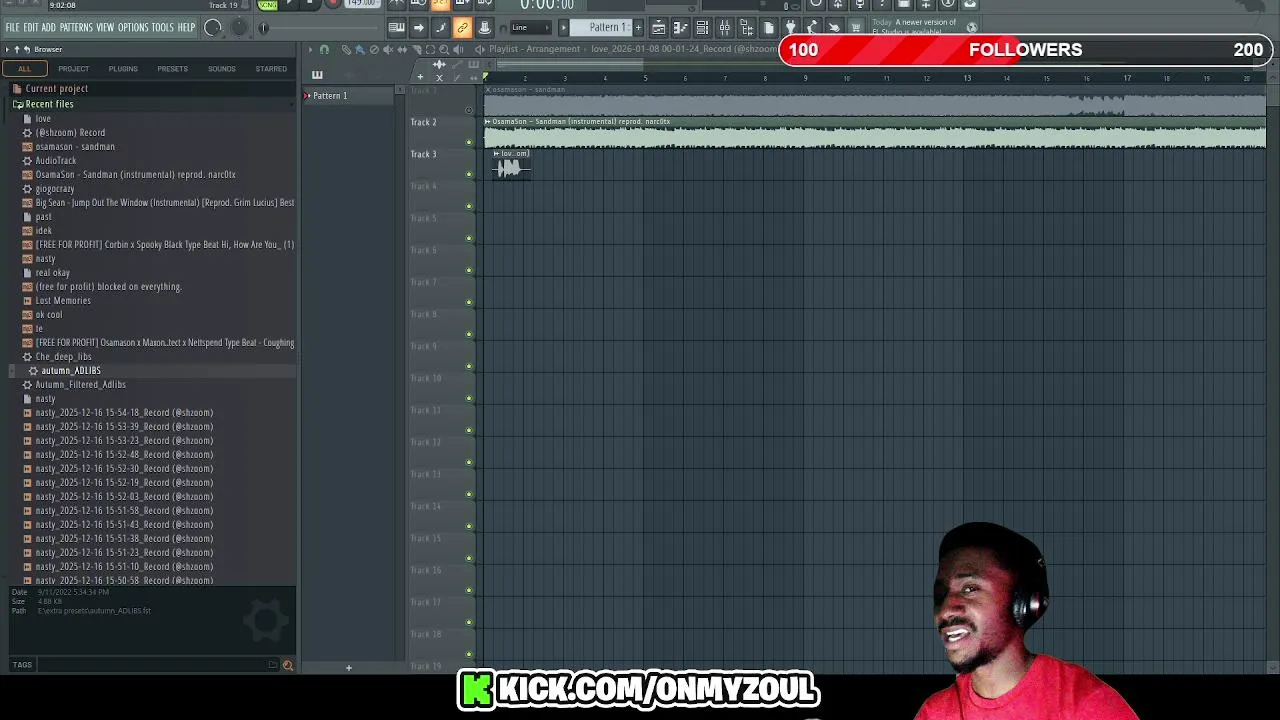
Task: Mute Track 2 with its green dot
Action: click(x=470, y=142)
